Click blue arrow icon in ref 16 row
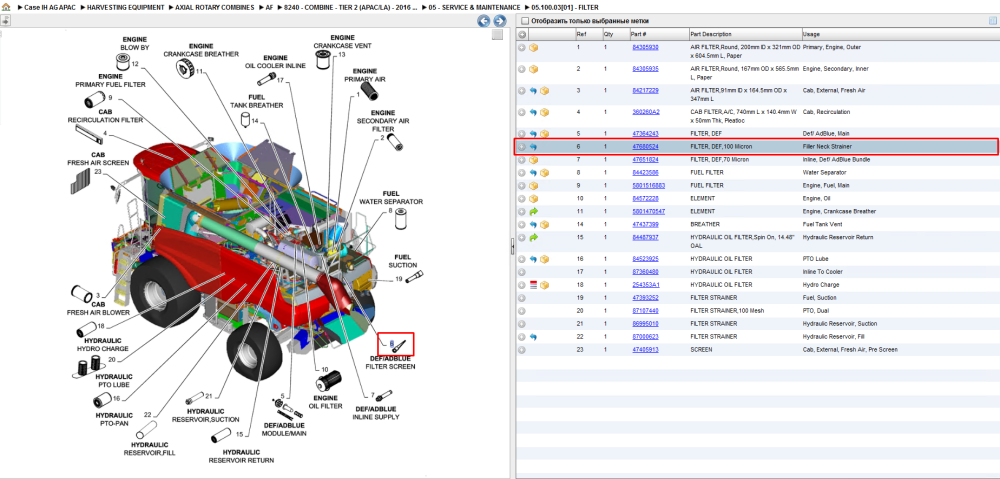Image resolution: width=1000 pixels, height=479 pixels. click(533, 259)
